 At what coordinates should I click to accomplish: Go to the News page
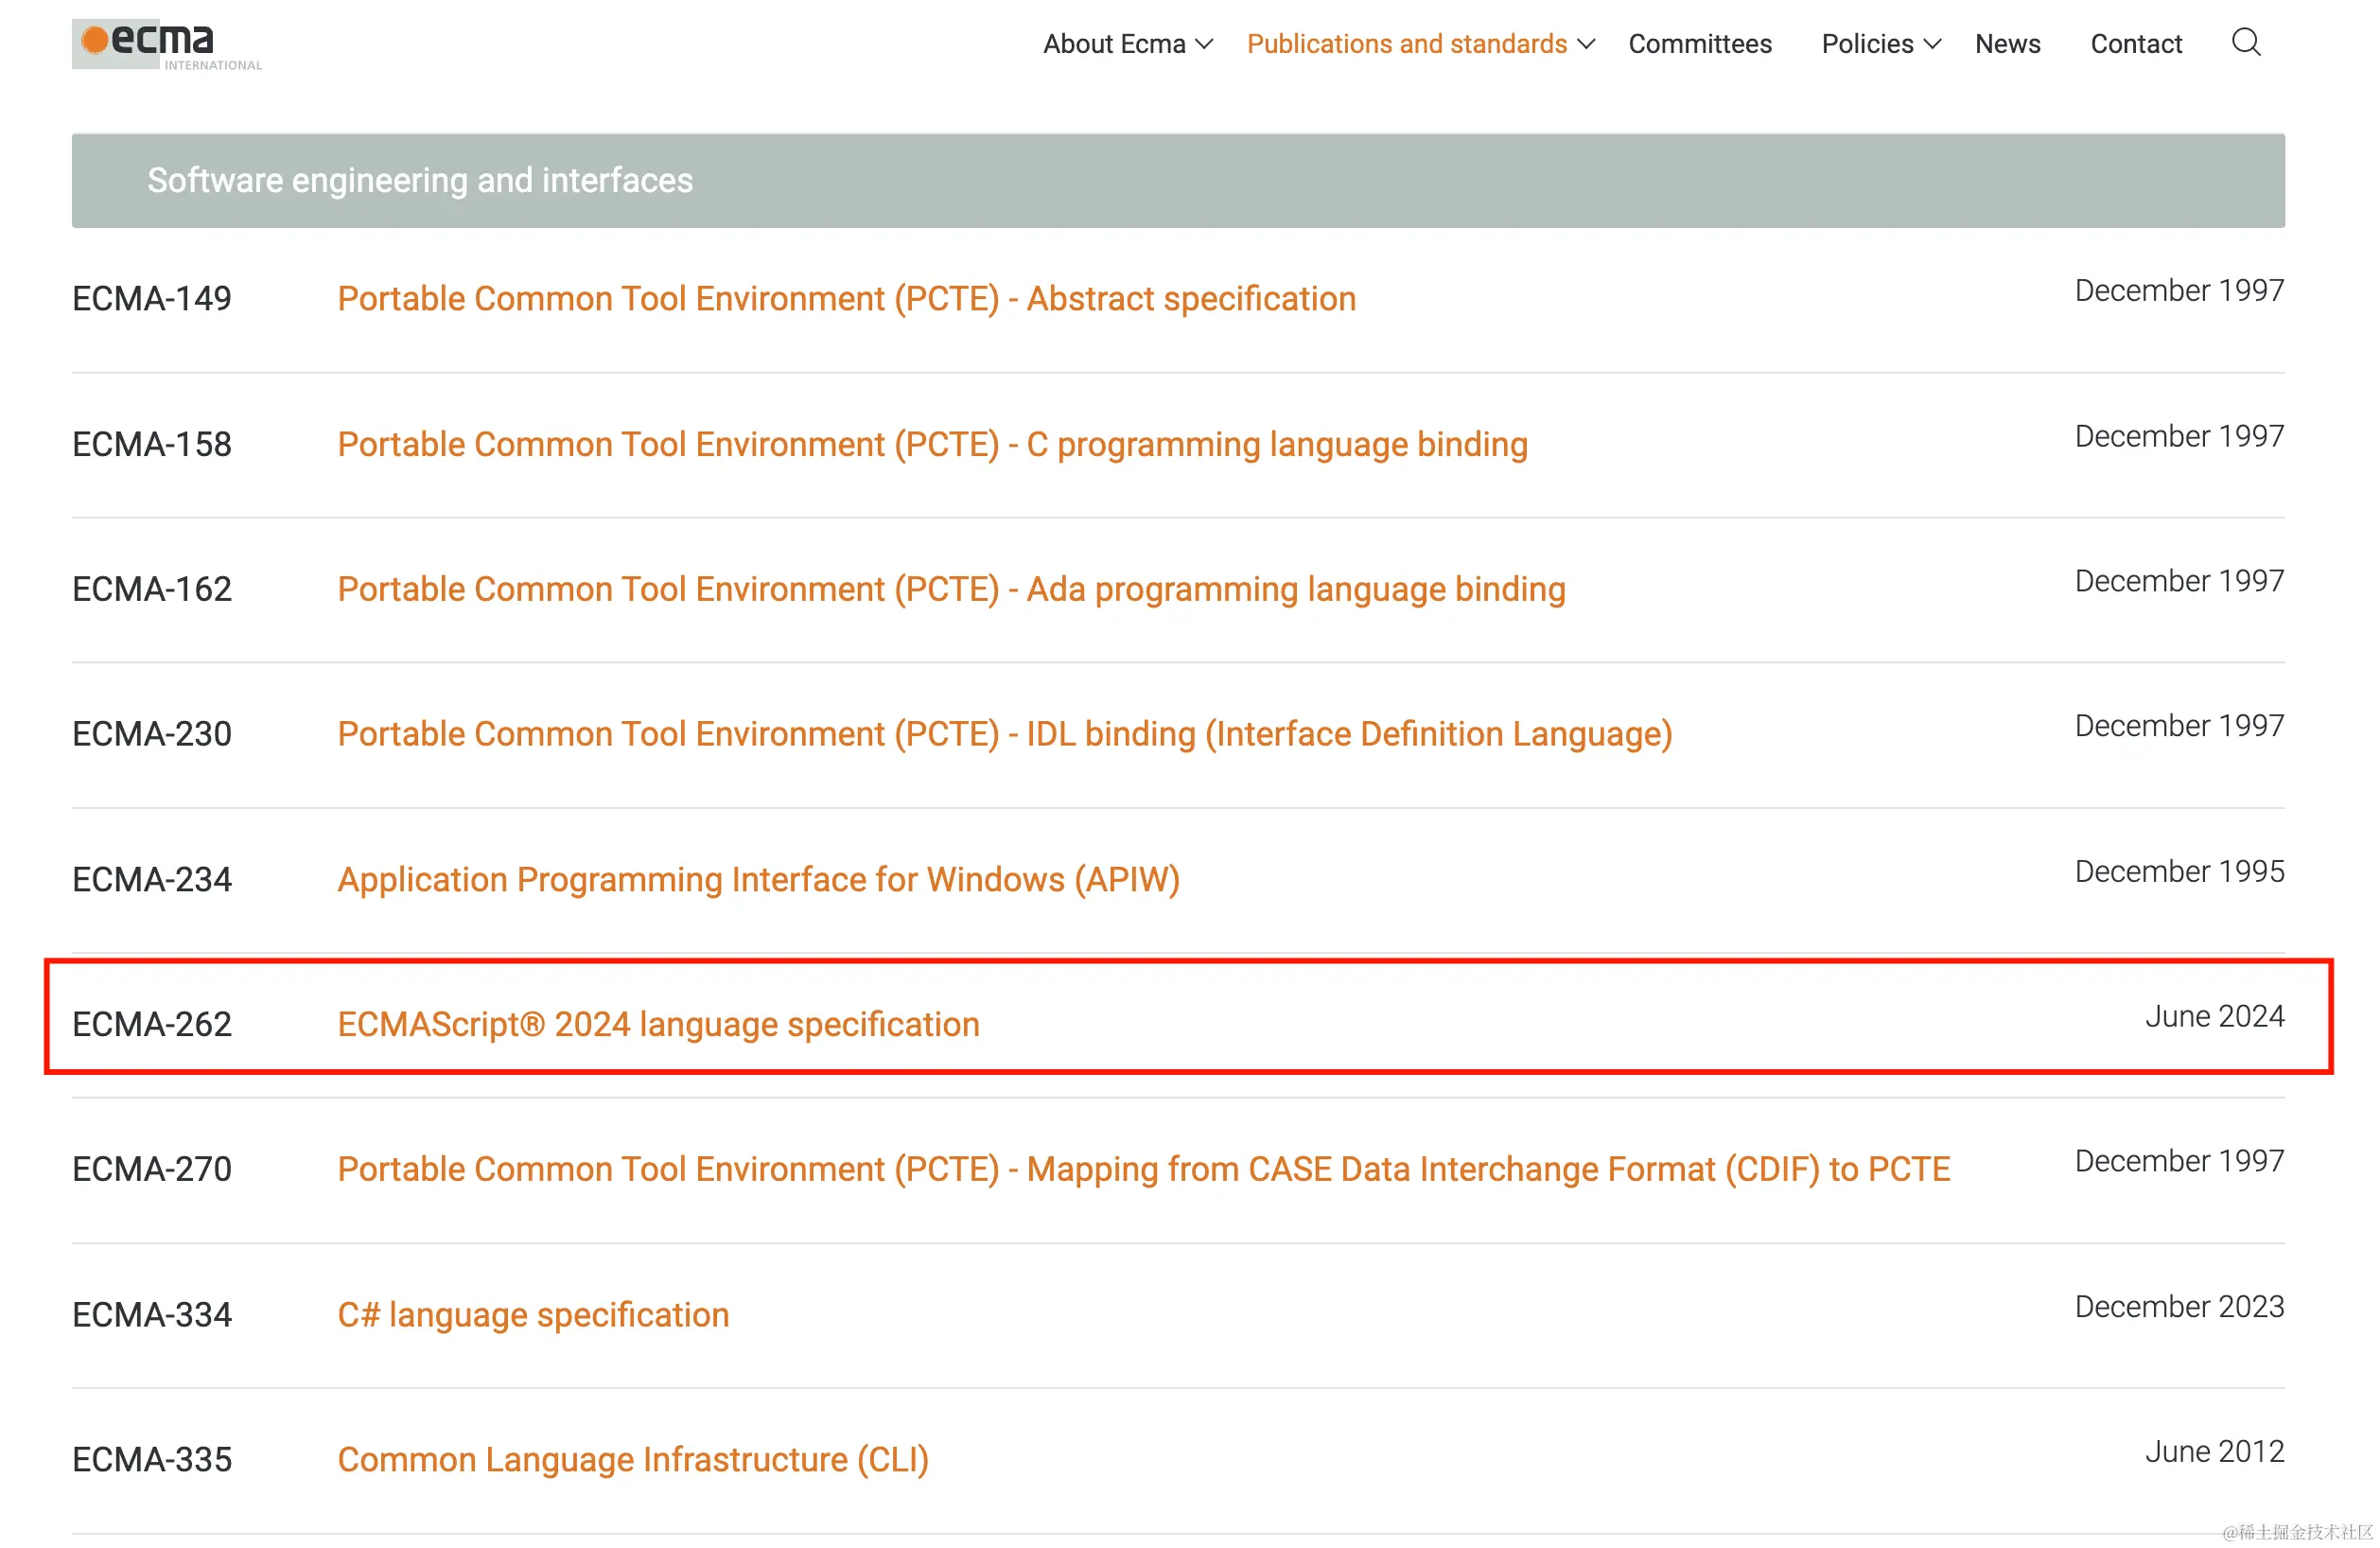pos(2007,44)
